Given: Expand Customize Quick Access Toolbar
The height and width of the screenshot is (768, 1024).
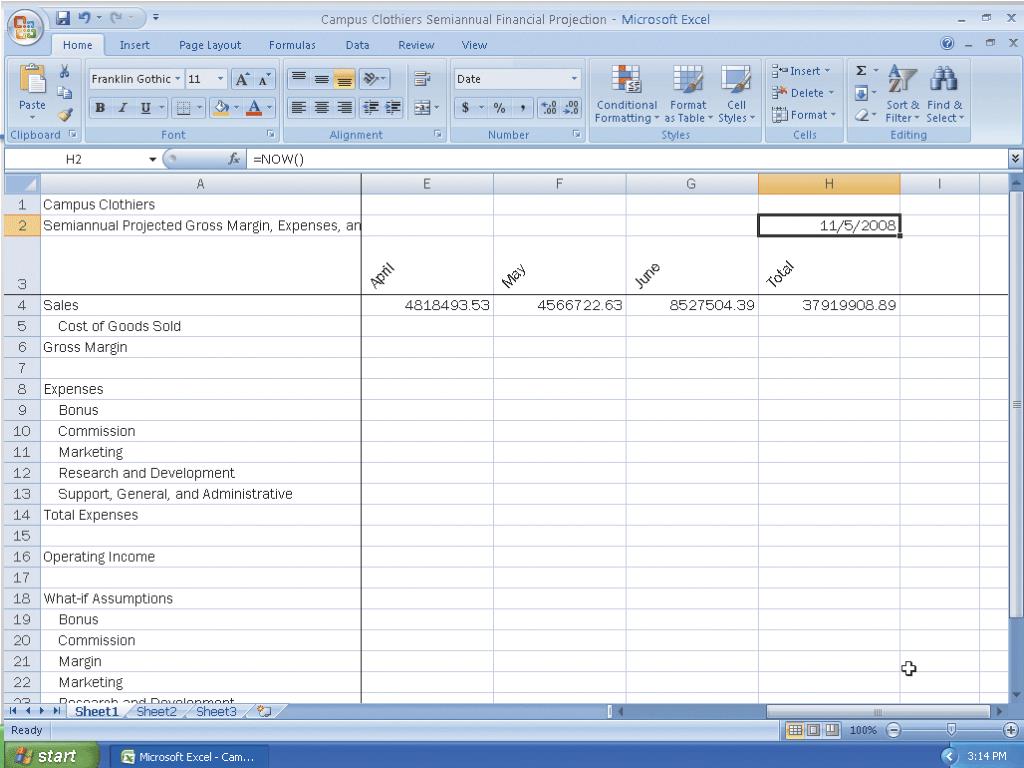Looking at the screenshot, I should [x=155, y=18].
